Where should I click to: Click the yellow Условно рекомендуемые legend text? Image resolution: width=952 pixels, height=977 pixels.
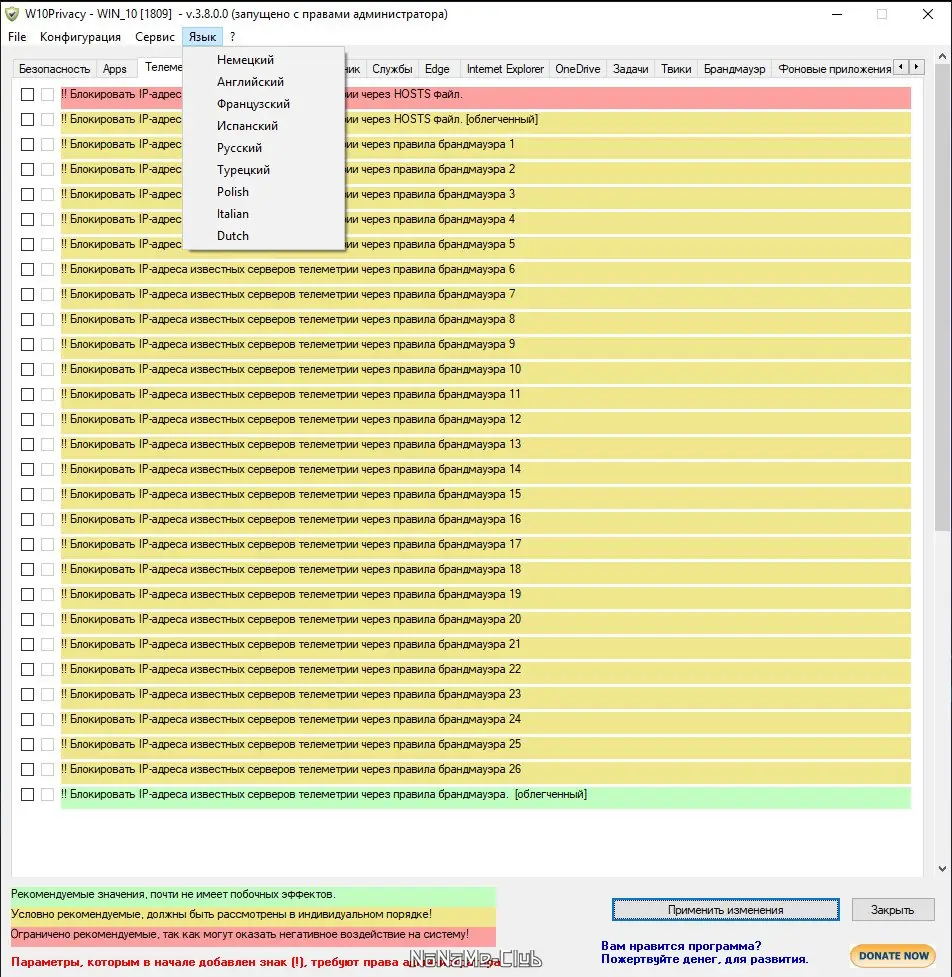point(221,914)
